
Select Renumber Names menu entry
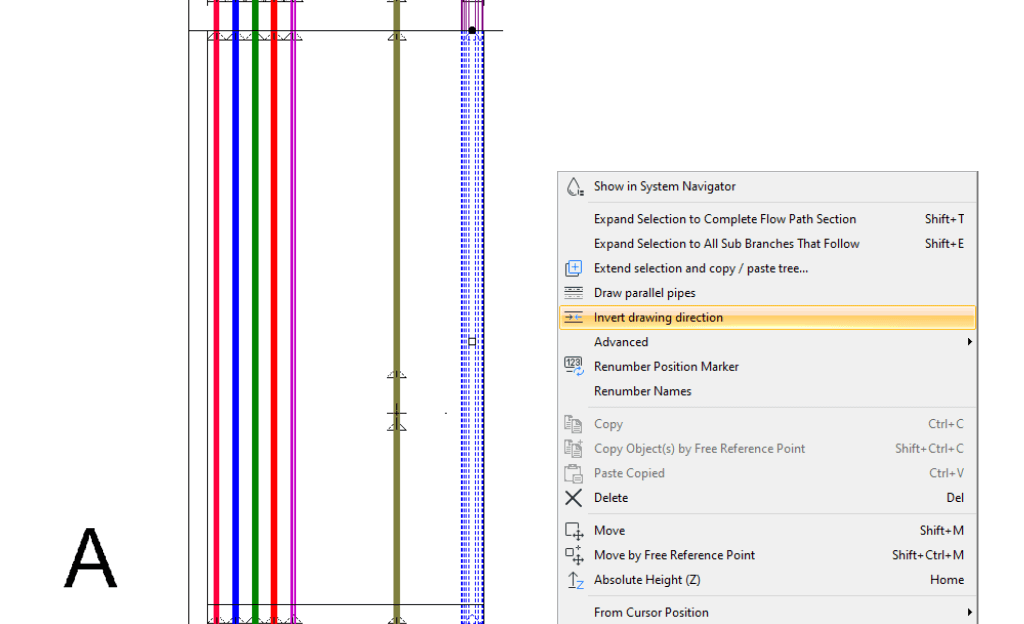(x=642, y=391)
